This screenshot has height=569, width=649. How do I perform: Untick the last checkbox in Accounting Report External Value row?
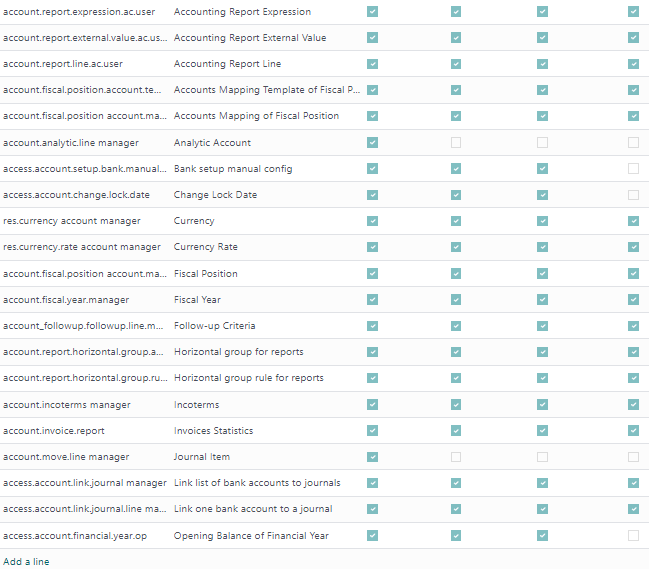[633, 38]
